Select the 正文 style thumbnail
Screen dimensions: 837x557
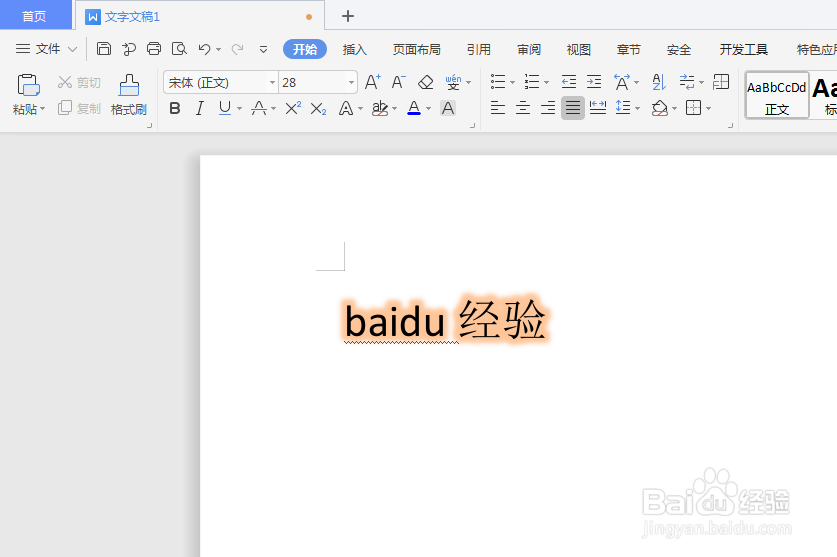777,96
